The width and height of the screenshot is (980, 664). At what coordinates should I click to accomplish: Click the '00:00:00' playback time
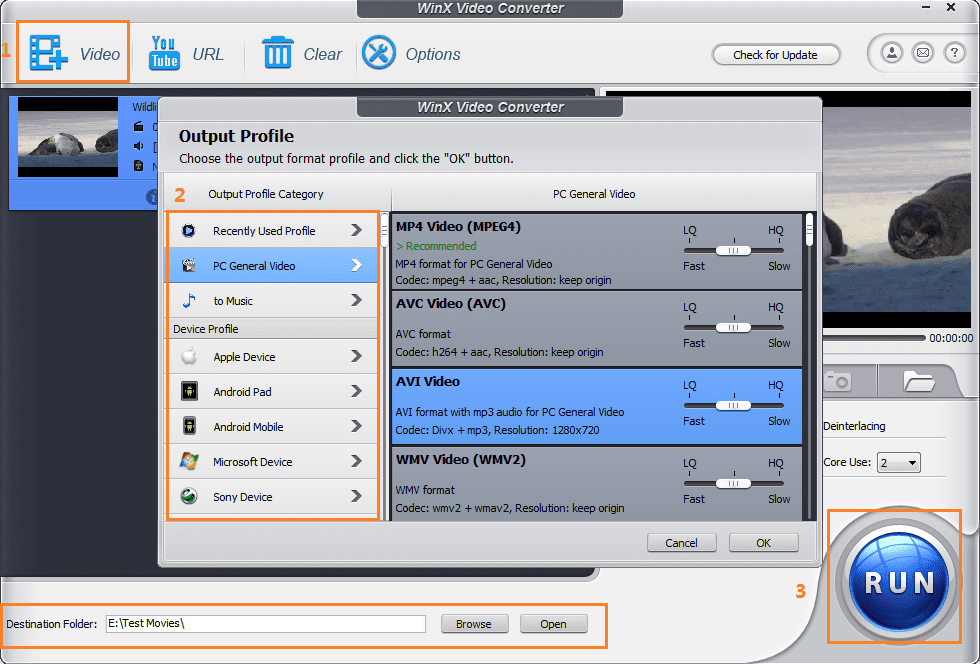click(951, 338)
